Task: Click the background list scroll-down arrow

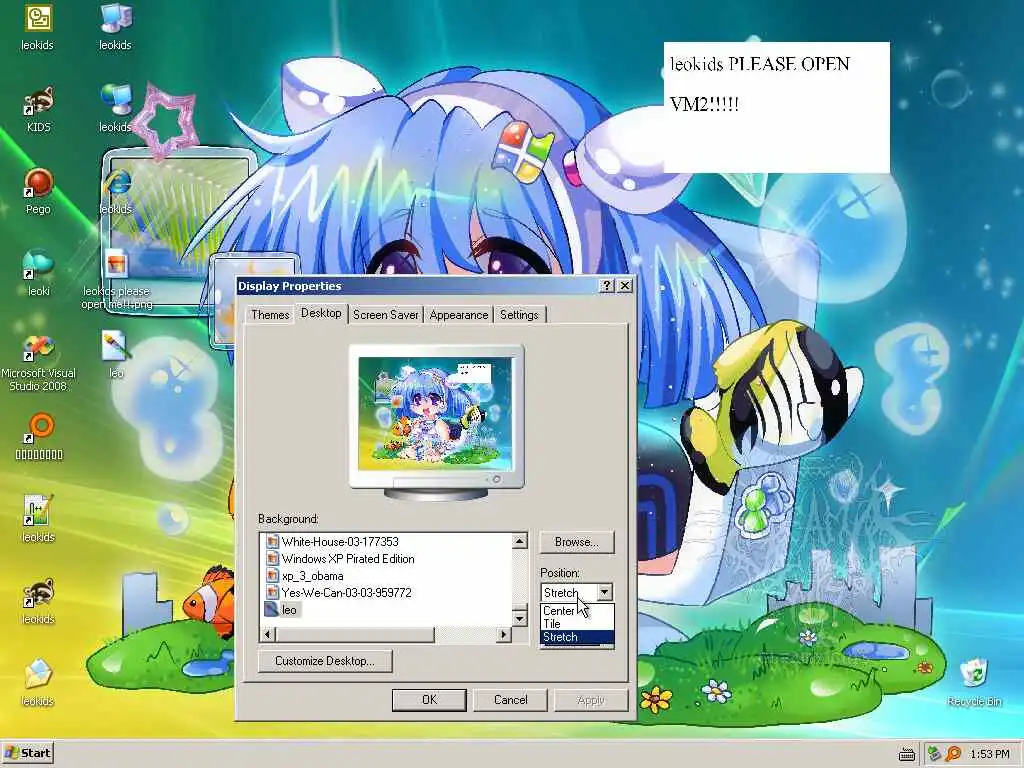Action: click(x=519, y=618)
